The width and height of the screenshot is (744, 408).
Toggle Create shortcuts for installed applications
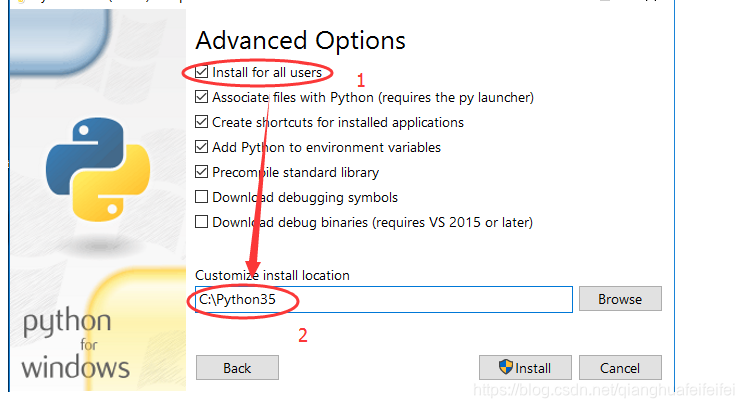[x=202, y=122]
